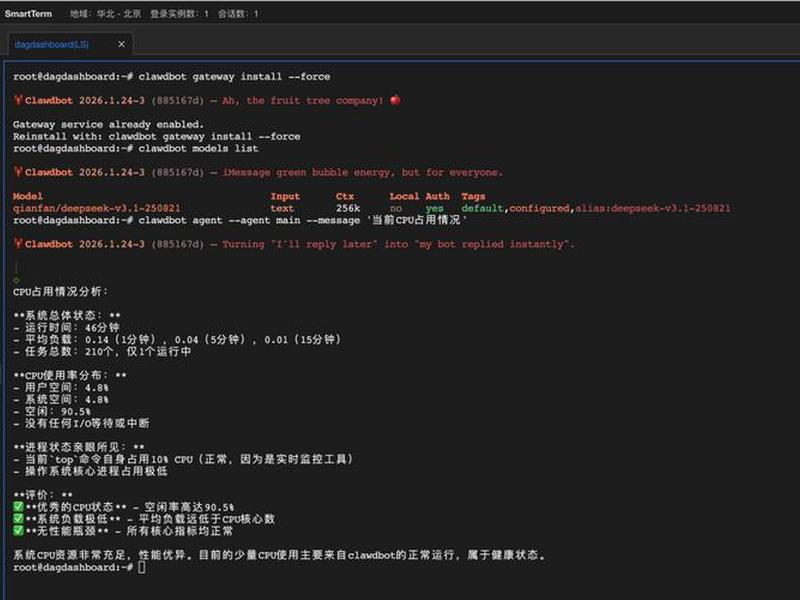800x600 pixels.
Task: Click the 平均负载 load average line
Action: pos(177,340)
